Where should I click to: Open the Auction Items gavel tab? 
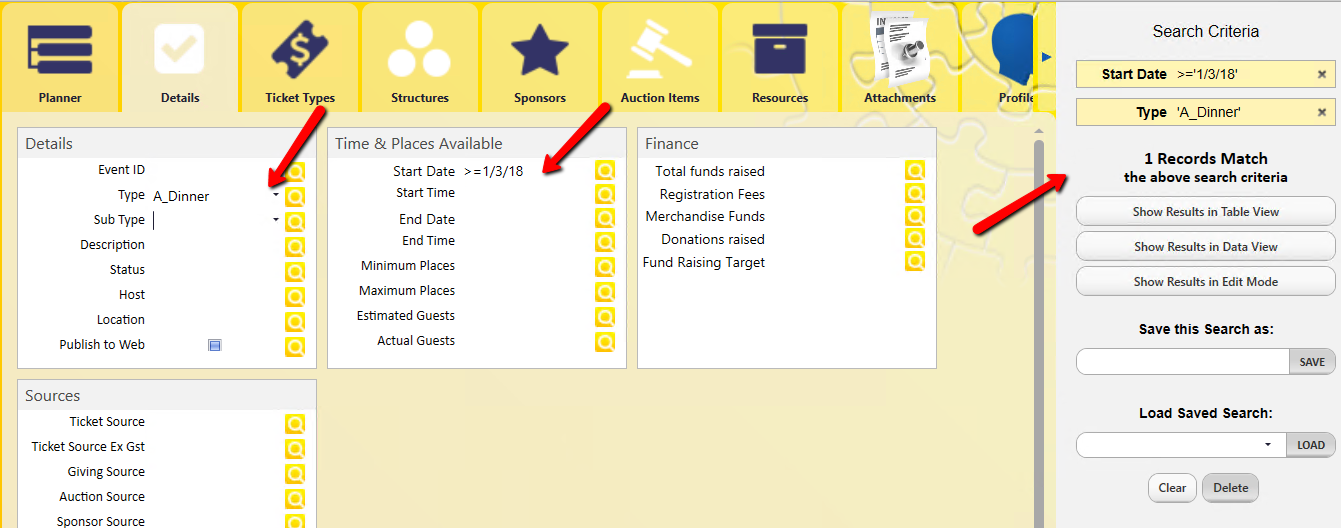tap(659, 58)
